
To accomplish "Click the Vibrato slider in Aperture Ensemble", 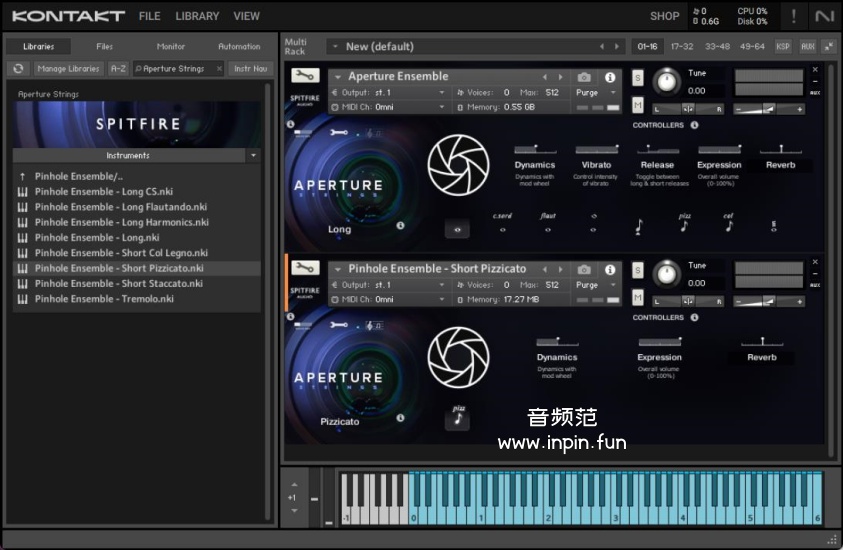I will (x=596, y=150).
